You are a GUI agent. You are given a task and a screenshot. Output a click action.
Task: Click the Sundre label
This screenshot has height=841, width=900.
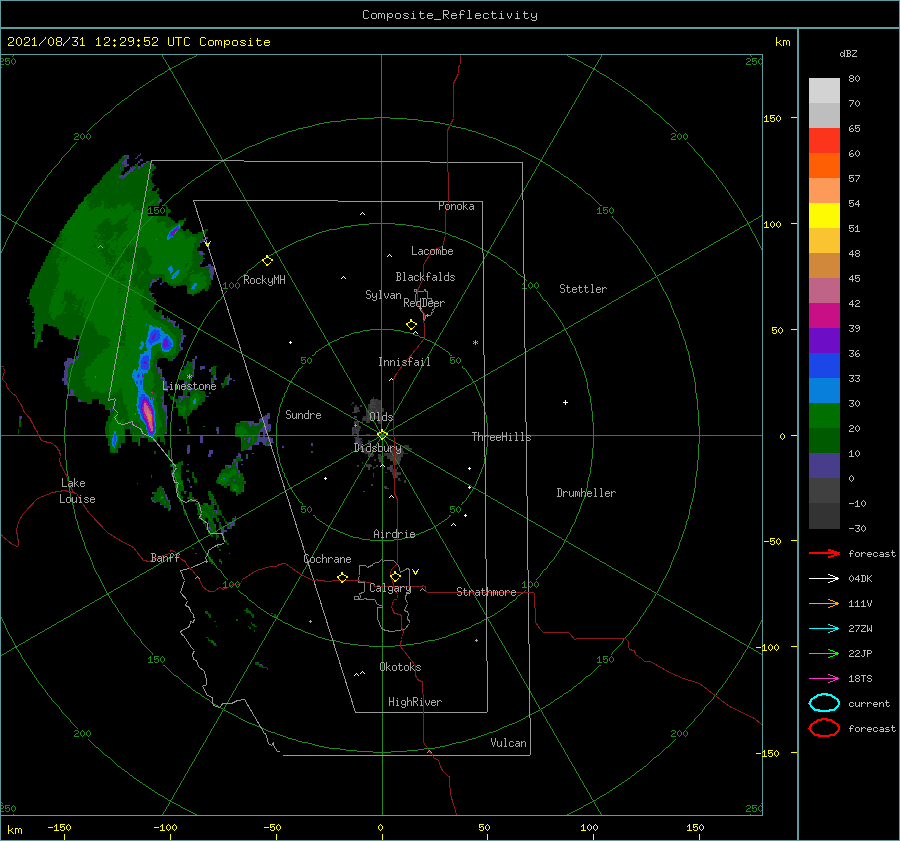pyautogui.click(x=303, y=414)
